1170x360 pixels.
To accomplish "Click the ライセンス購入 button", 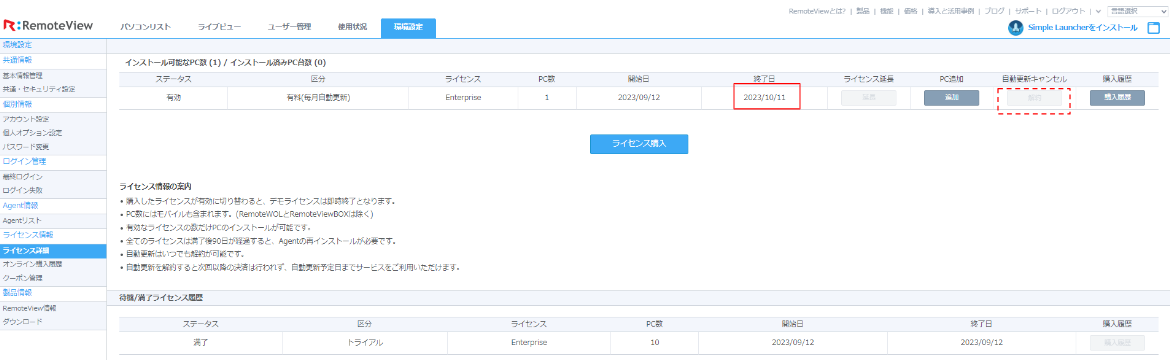I will click(639, 144).
